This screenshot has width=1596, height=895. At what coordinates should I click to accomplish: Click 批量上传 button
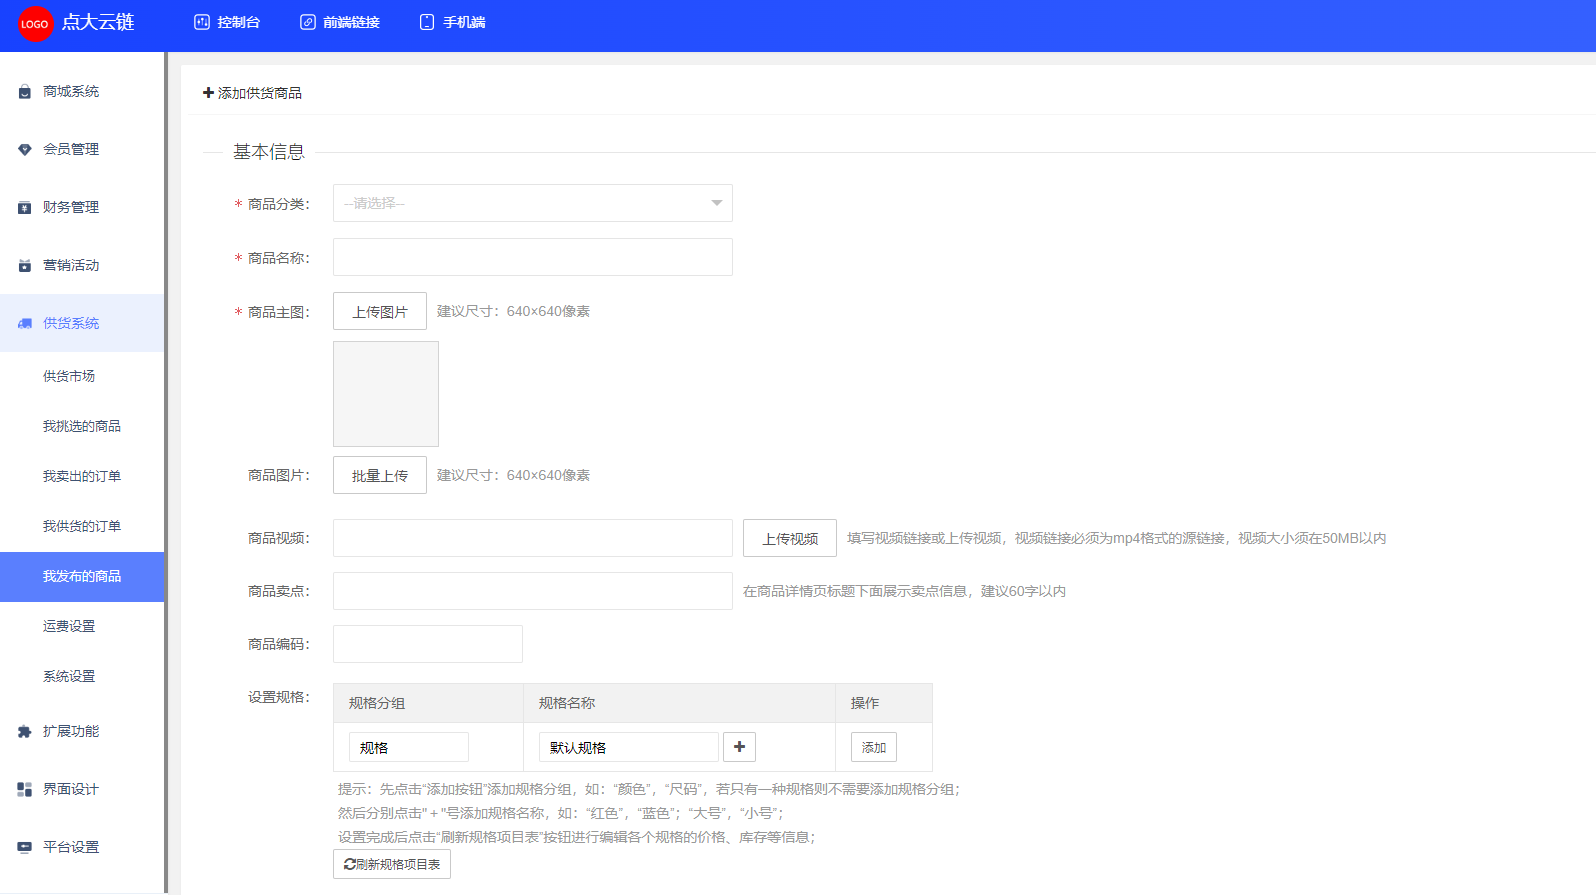click(x=380, y=475)
